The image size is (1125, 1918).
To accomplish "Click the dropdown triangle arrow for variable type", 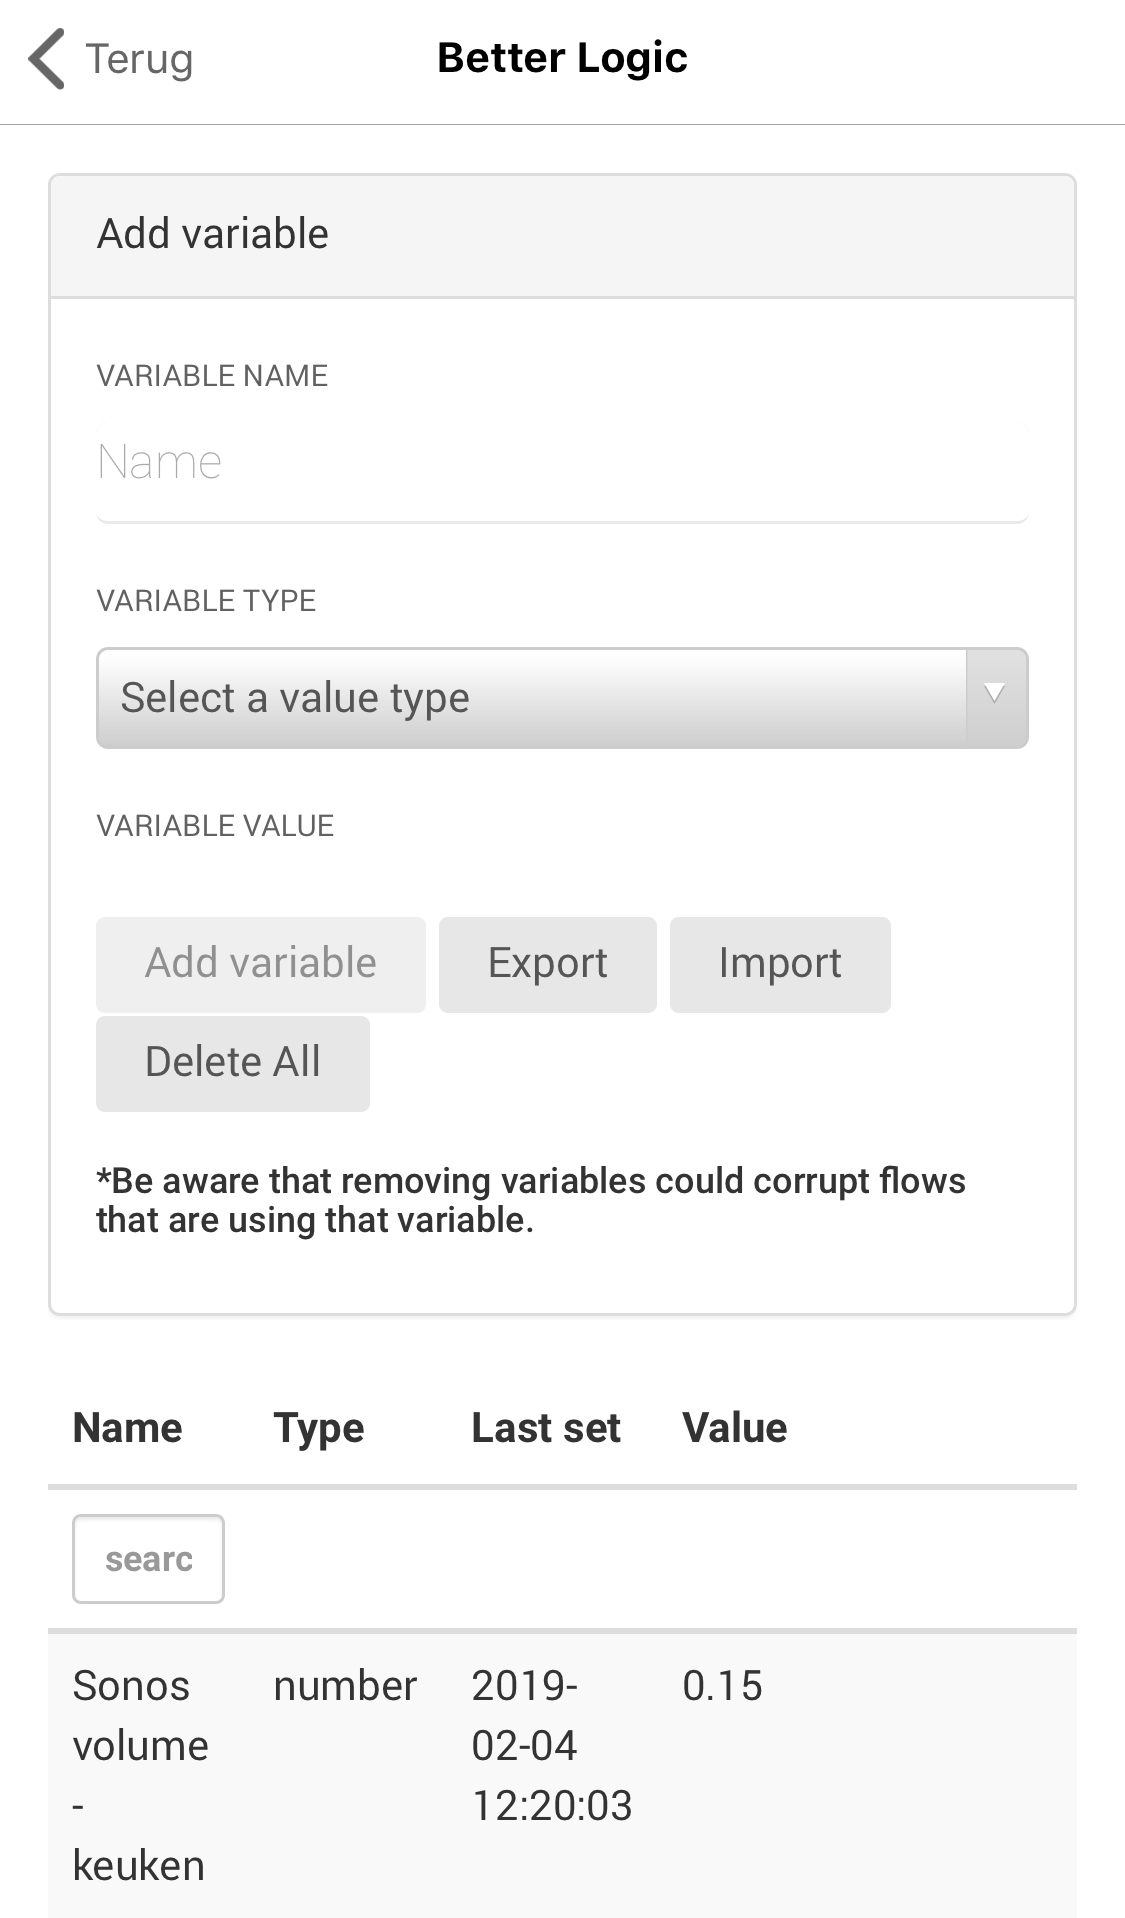I will [995, 695].
